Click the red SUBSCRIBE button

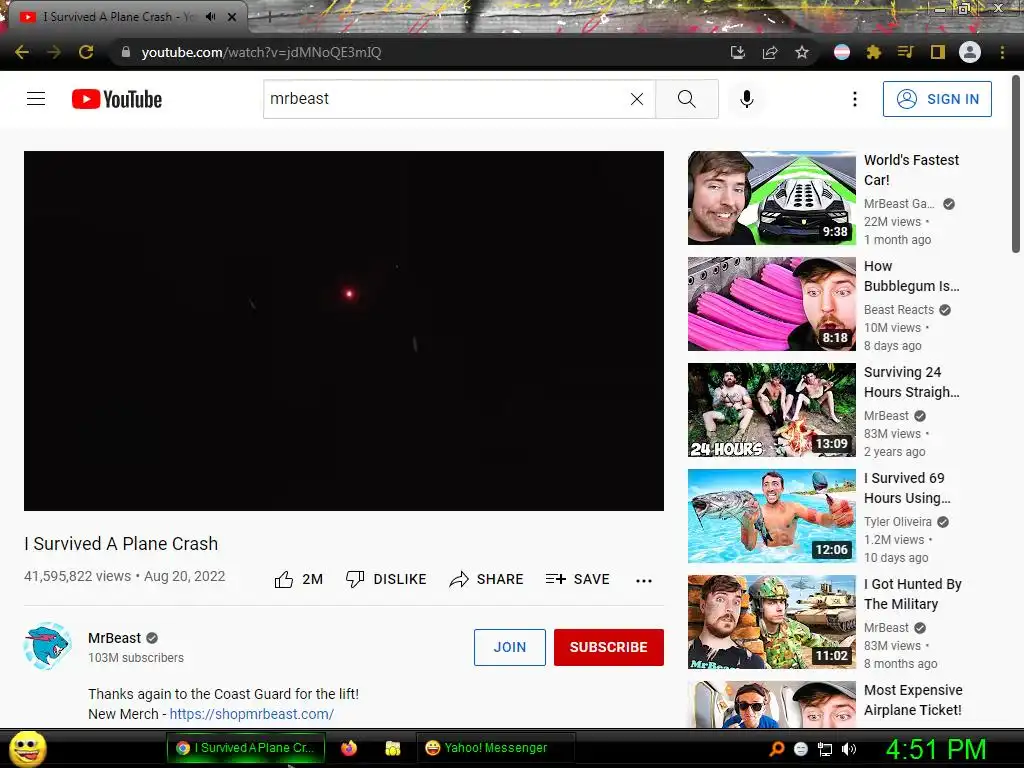click(x=609, y=647)
